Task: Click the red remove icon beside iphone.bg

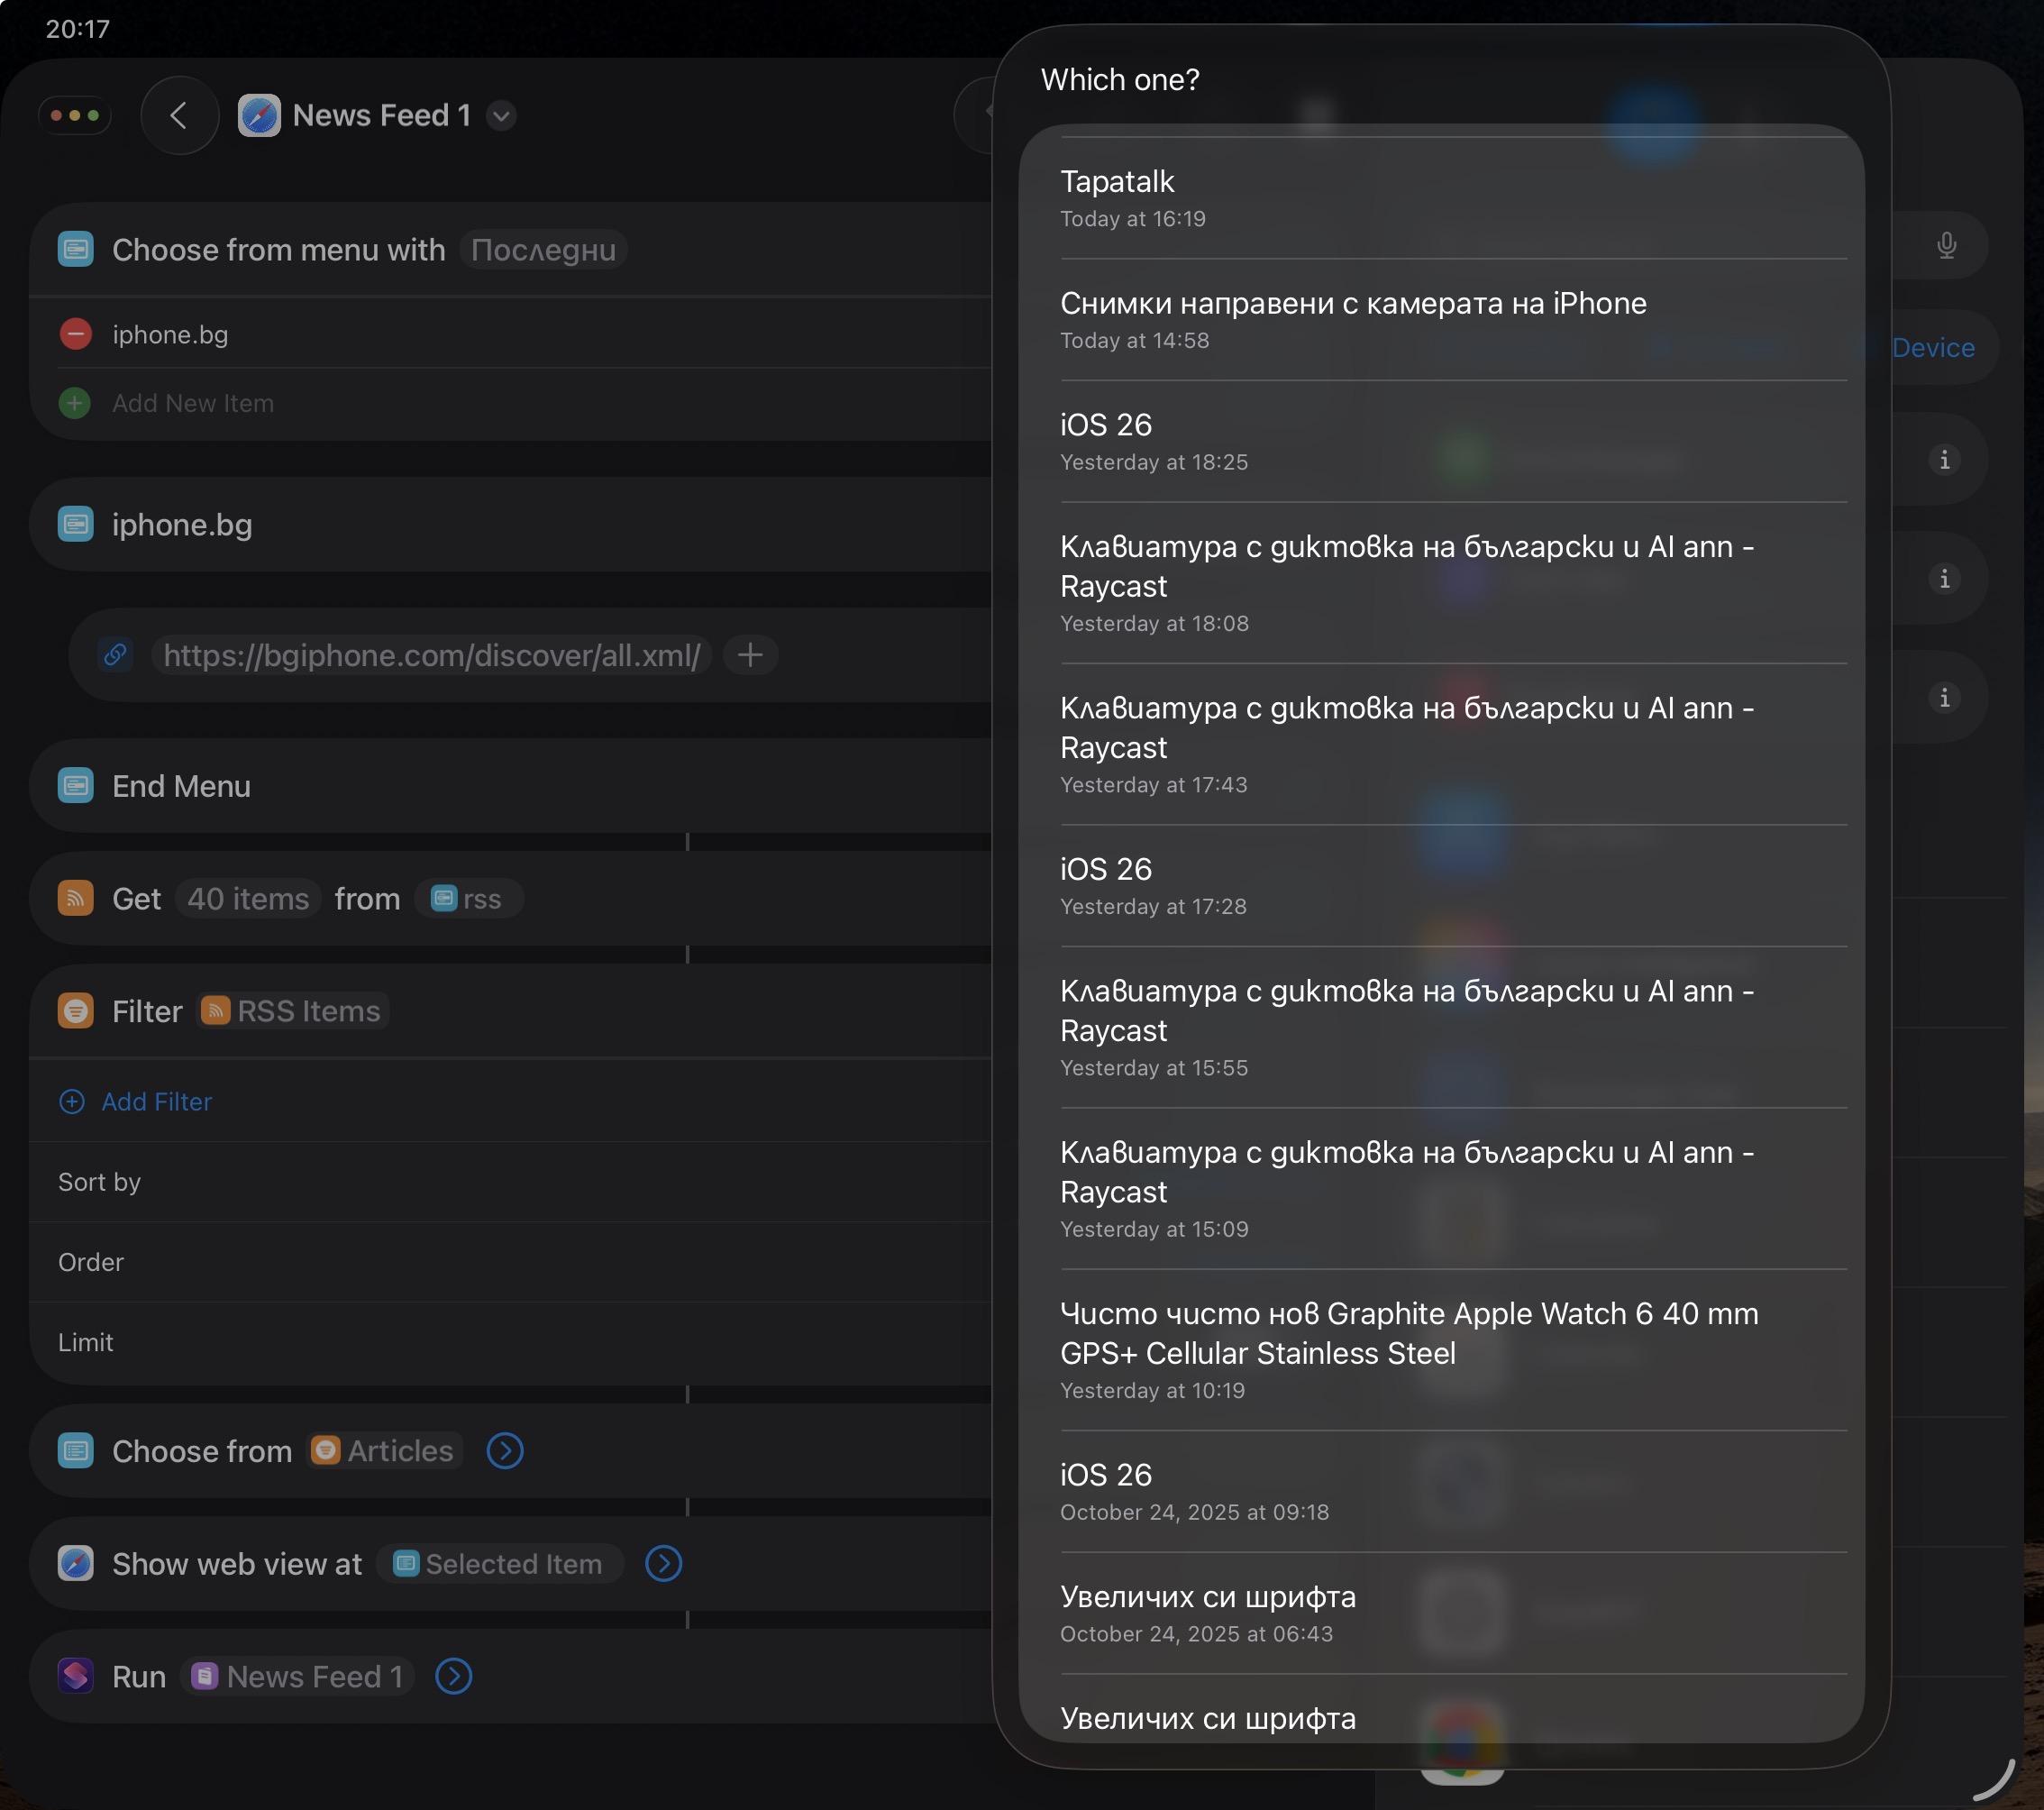Action: [x=75, y=334]
